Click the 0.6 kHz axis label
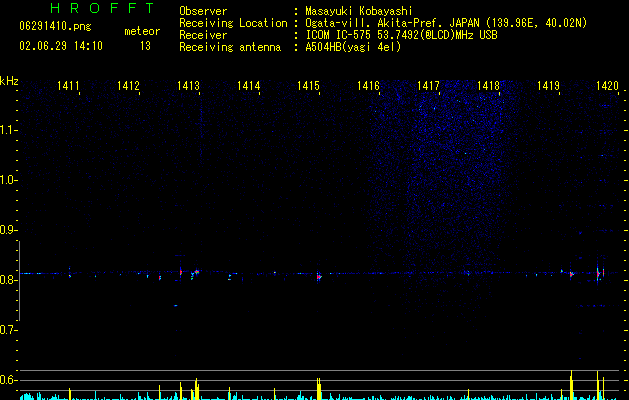Image resolution: width=629 pixels, height=400 pixels. pos(8,380)
